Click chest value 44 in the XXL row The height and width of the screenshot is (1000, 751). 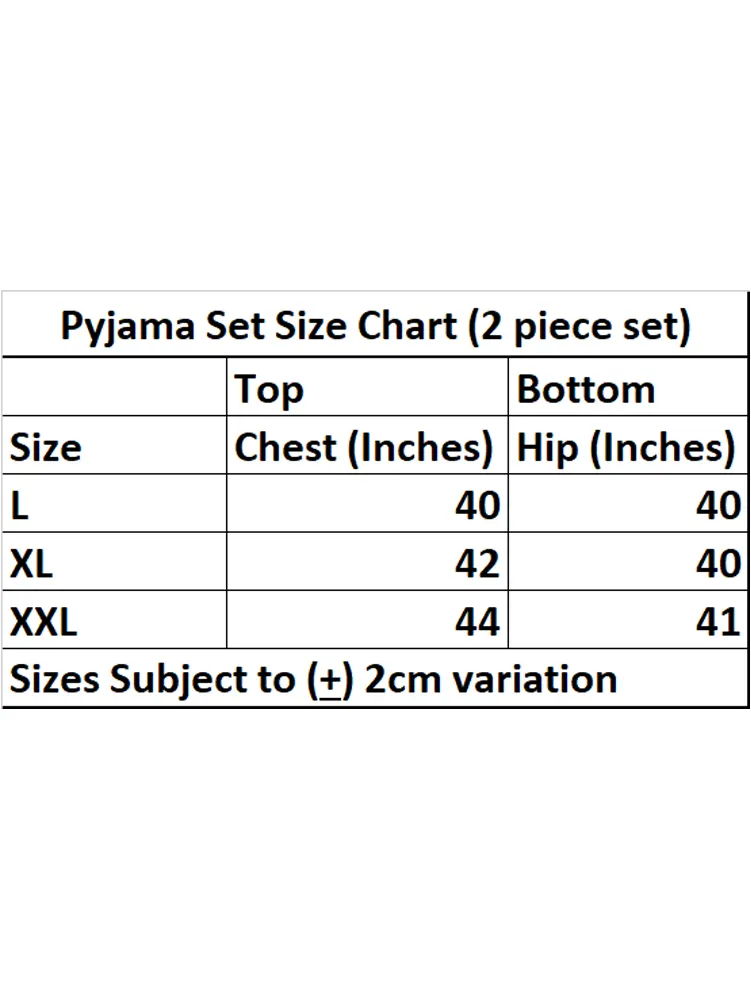tap(477, 622)
